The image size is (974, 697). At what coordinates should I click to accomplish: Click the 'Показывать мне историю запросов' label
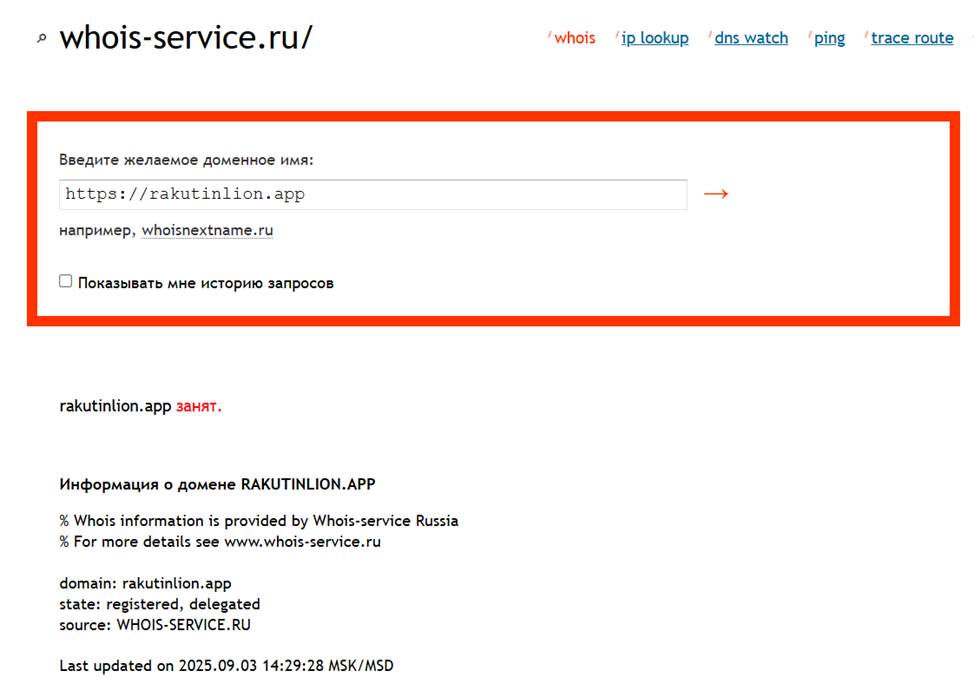pyautogui.click(x=205, y=283)
